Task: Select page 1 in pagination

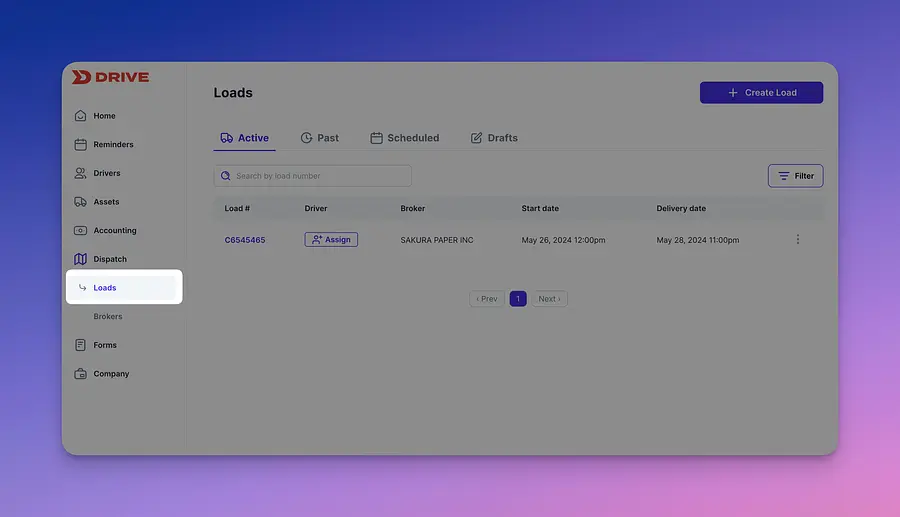Action: [518, 299]
